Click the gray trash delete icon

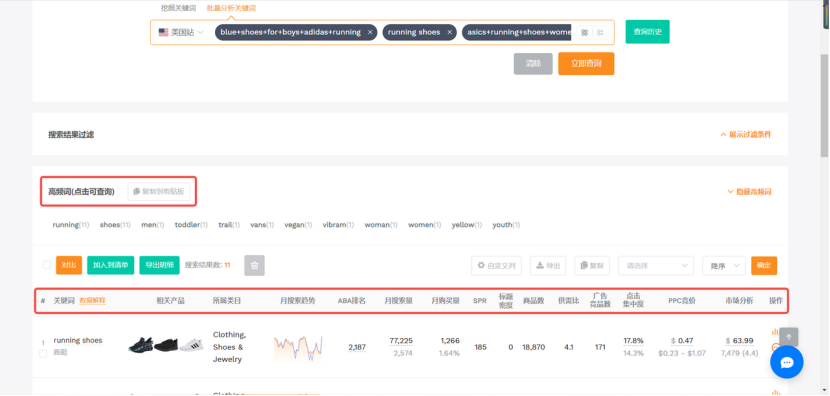tap(254, 265)
